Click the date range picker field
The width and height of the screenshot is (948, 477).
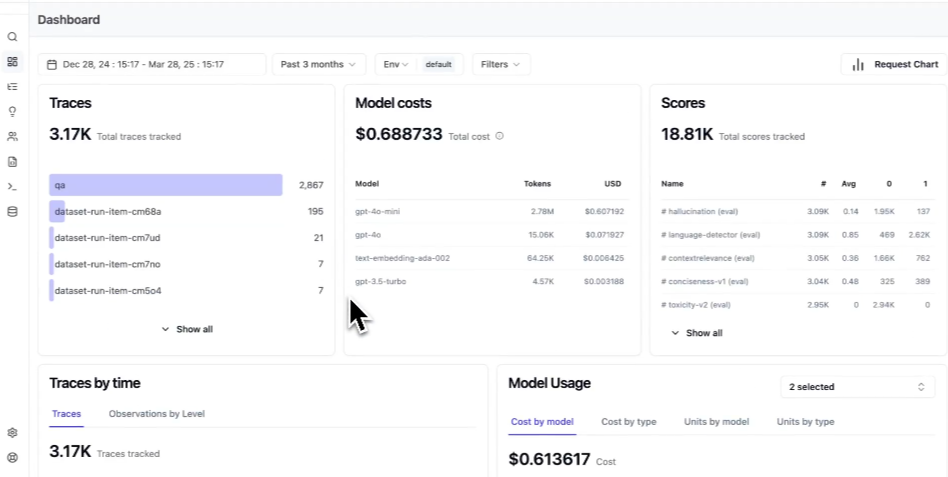point(152,65)
